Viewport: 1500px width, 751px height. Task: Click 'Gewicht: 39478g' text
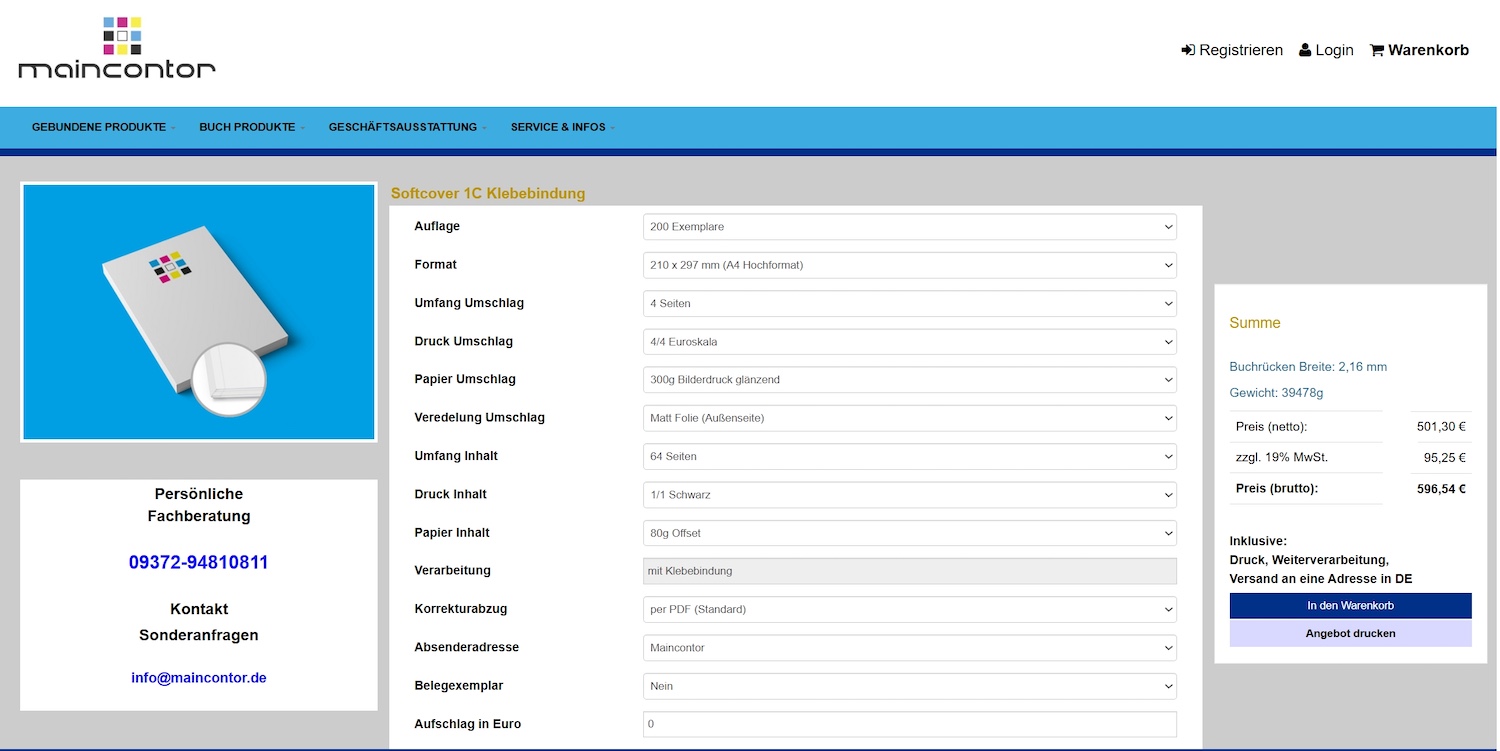[1276, 393]
